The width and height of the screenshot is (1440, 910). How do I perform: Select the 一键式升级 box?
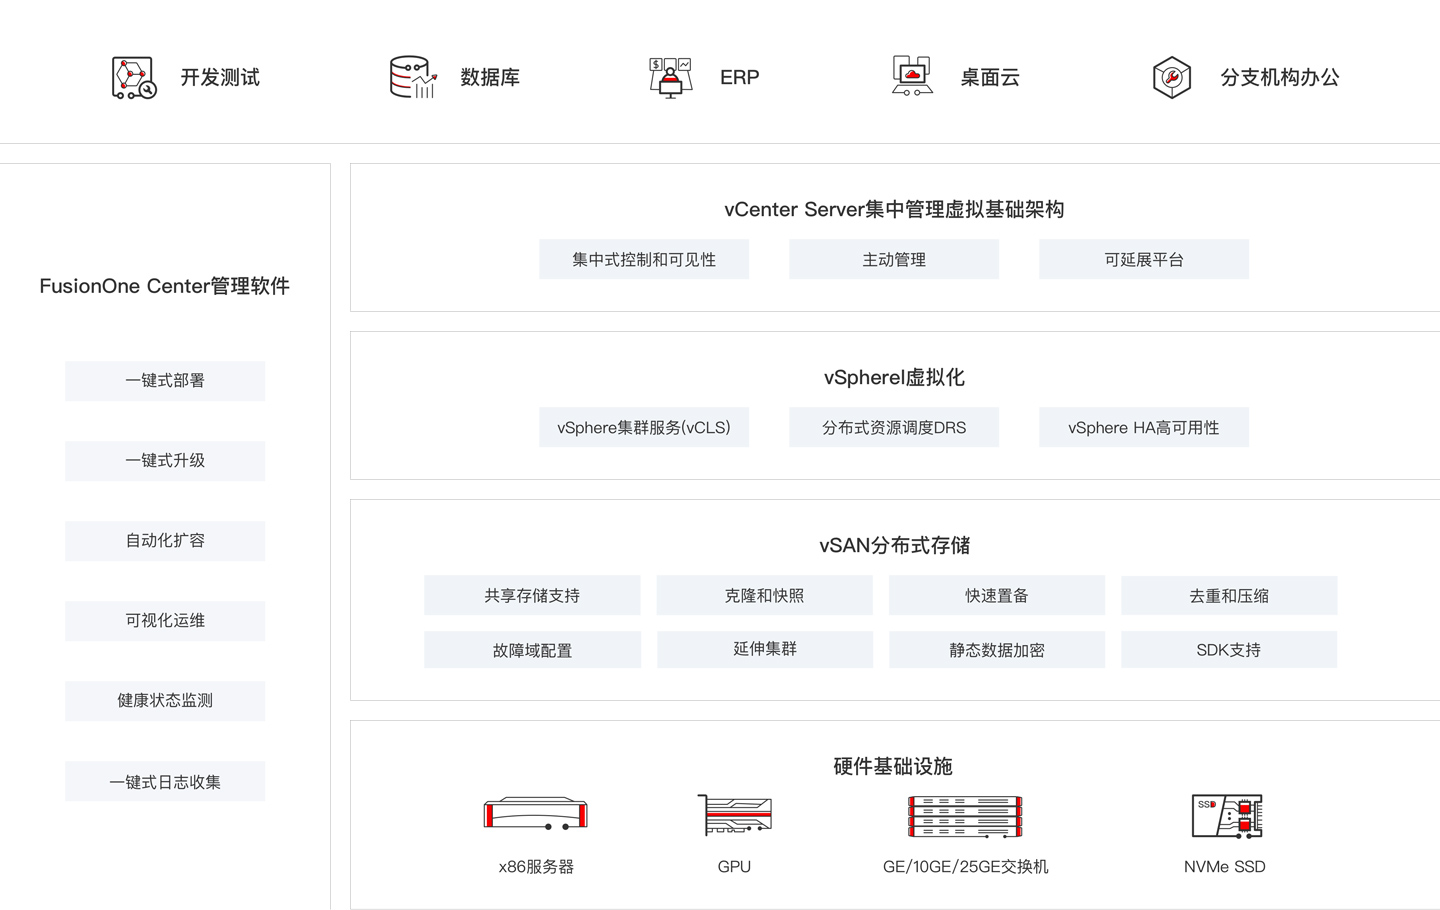[x=165, y=461]
